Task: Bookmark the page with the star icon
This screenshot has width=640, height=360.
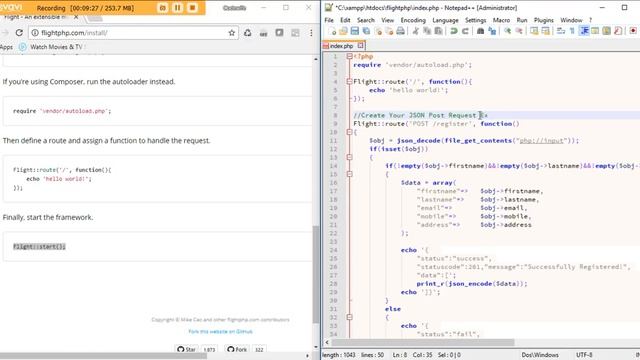Action: [231, 33]
